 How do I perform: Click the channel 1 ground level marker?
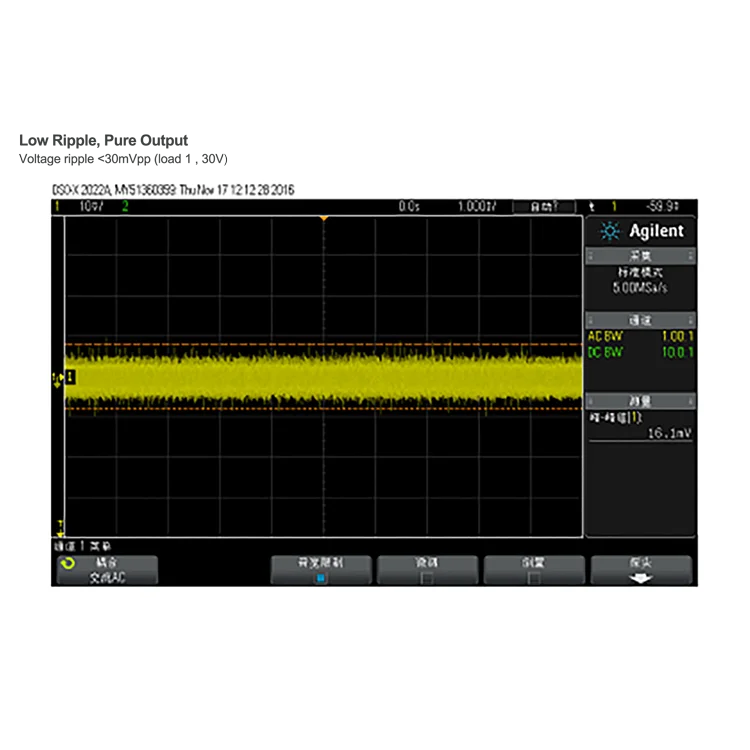69,377
